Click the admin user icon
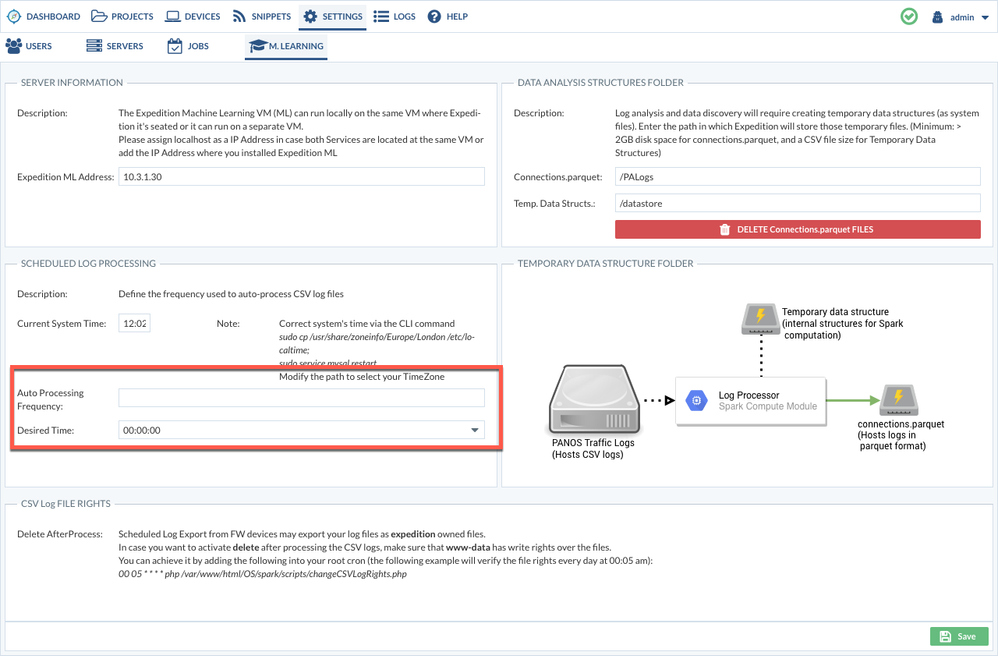Image resolution: width=998 pixels, height=656 pixels. pyautogui.click(x=937, y=17)
